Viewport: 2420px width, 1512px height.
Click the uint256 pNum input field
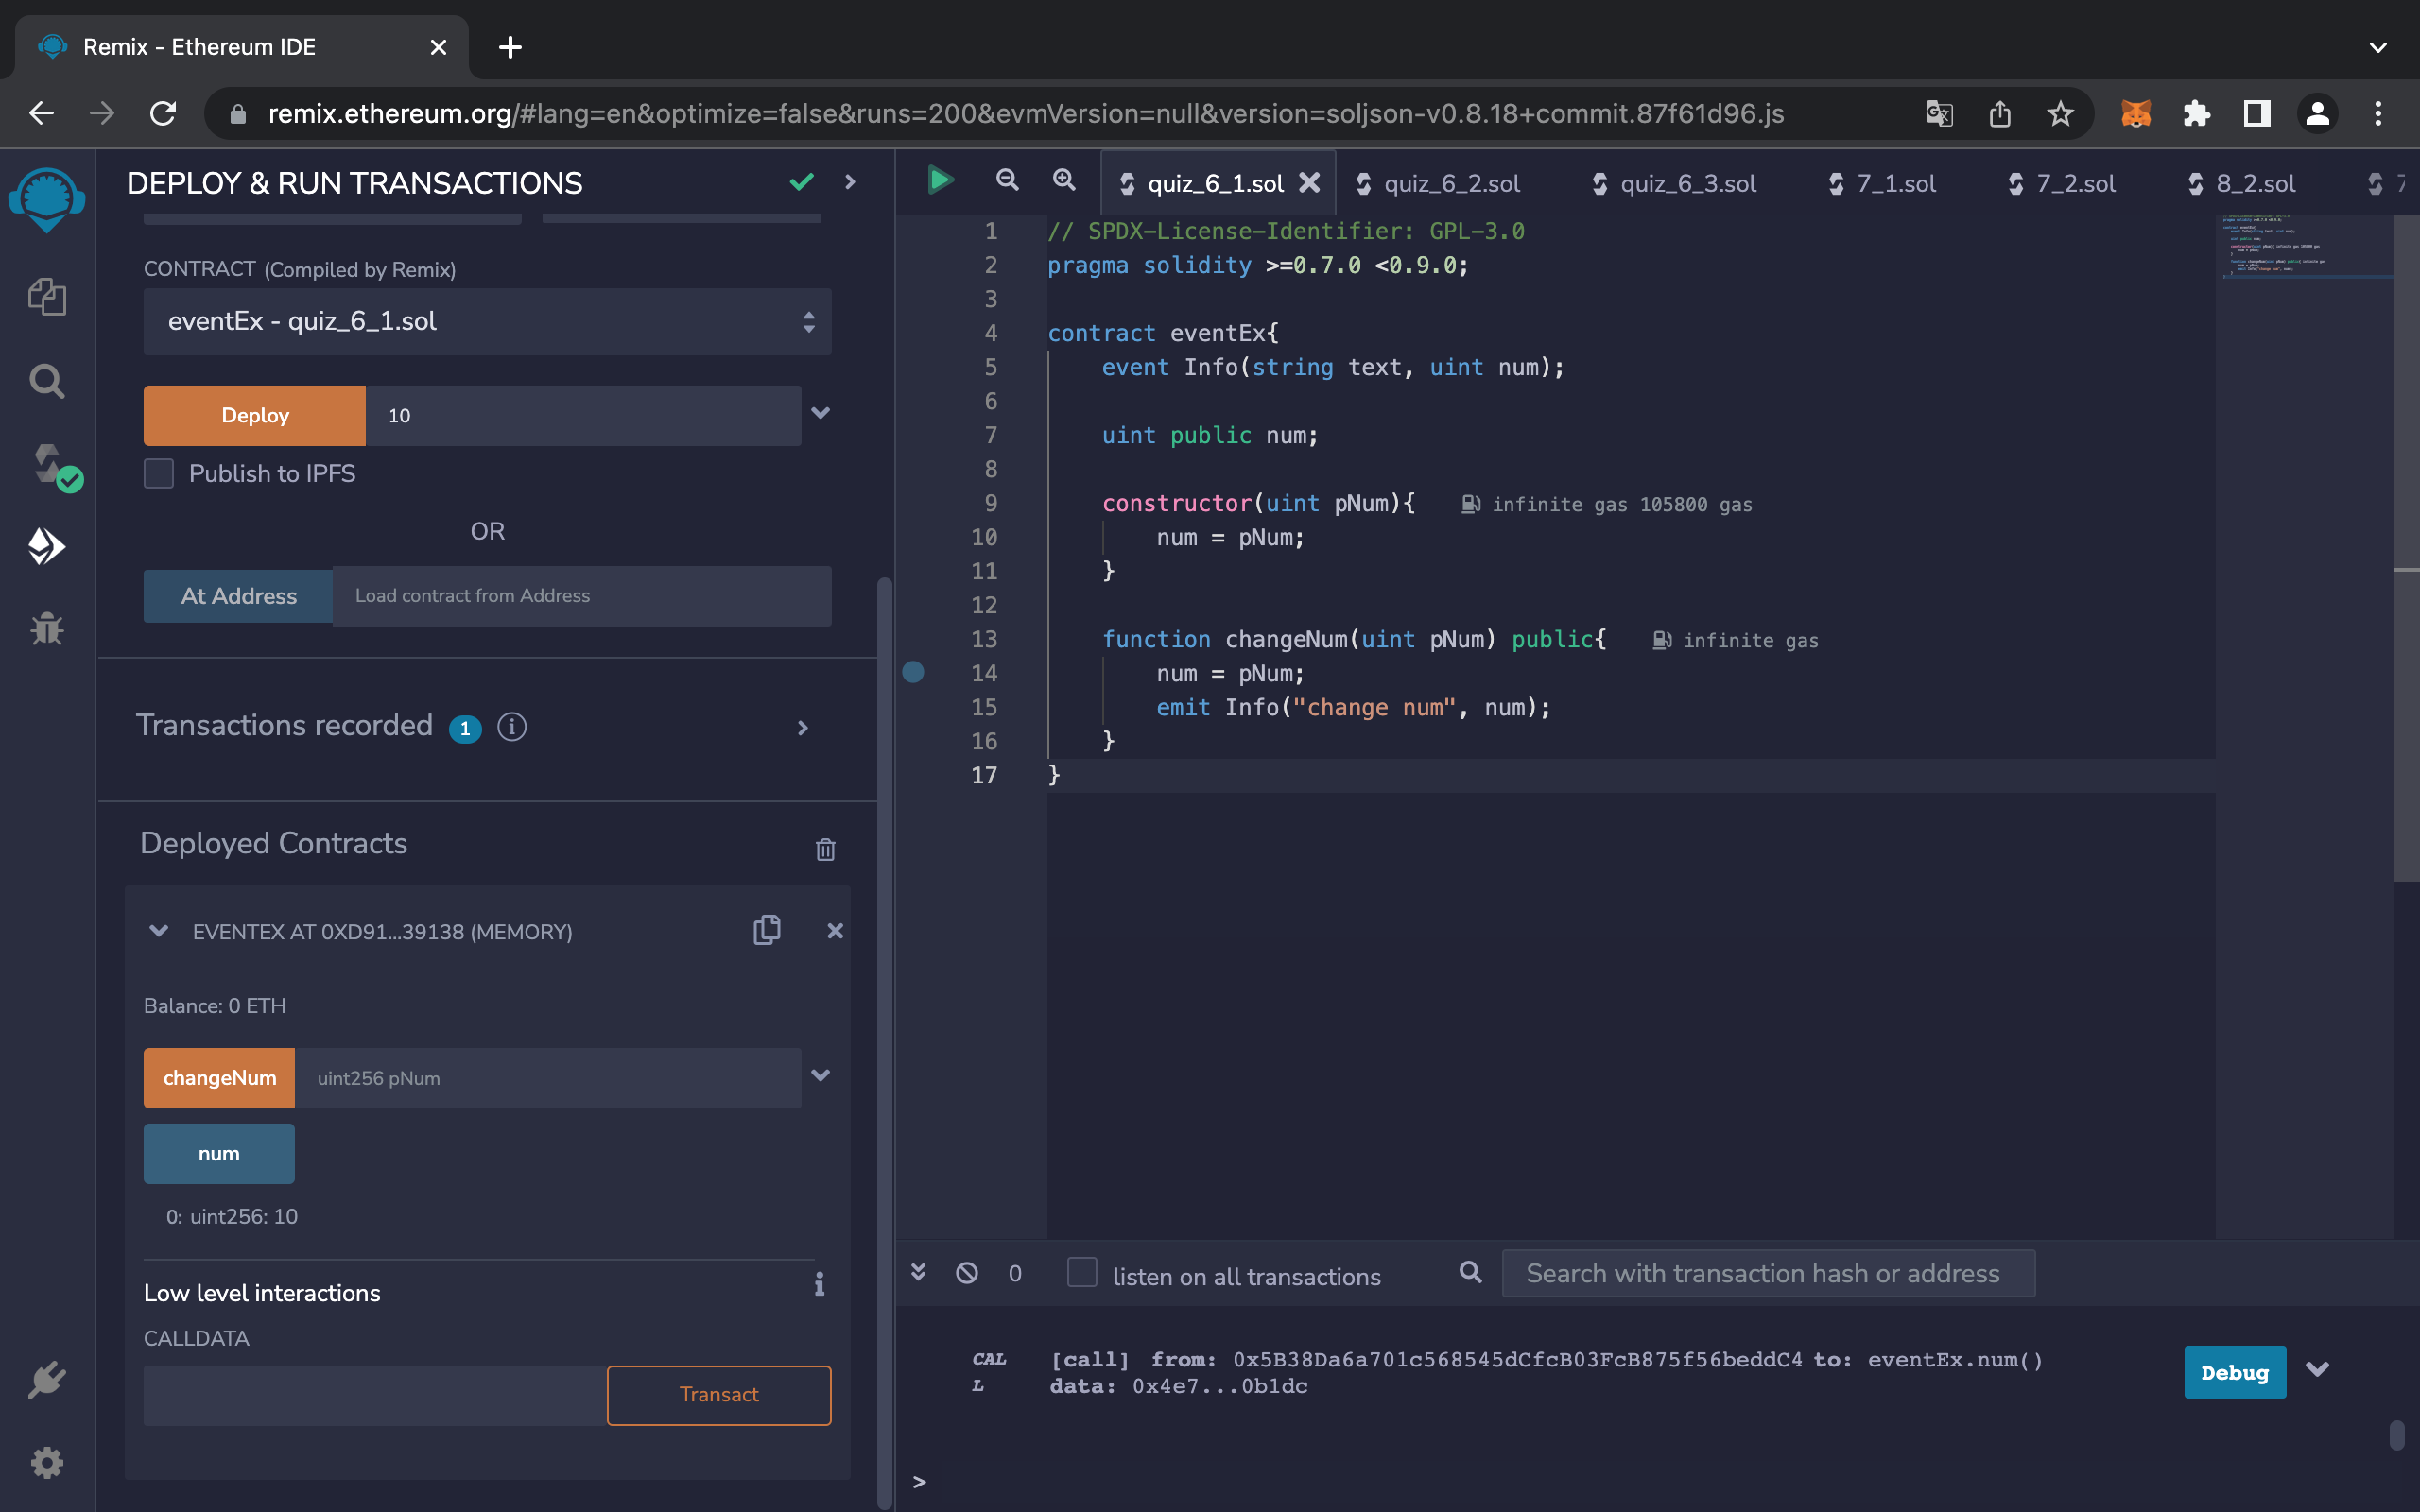(547, 1078)
